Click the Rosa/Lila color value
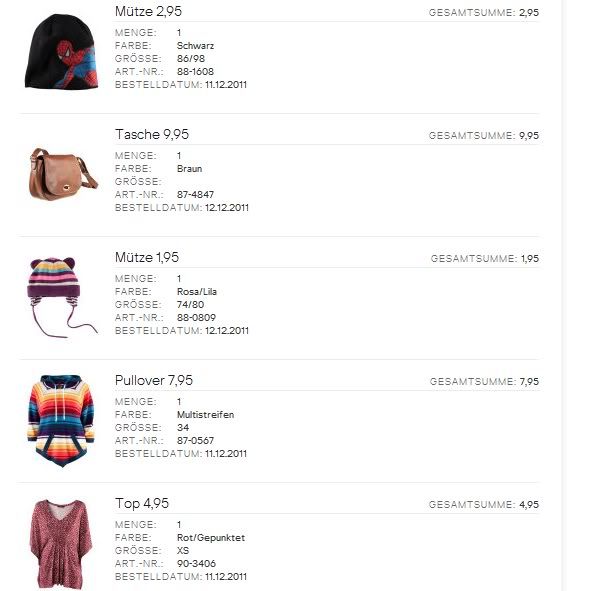The width and height of the screenshot is (591, 591). point(197,292)
